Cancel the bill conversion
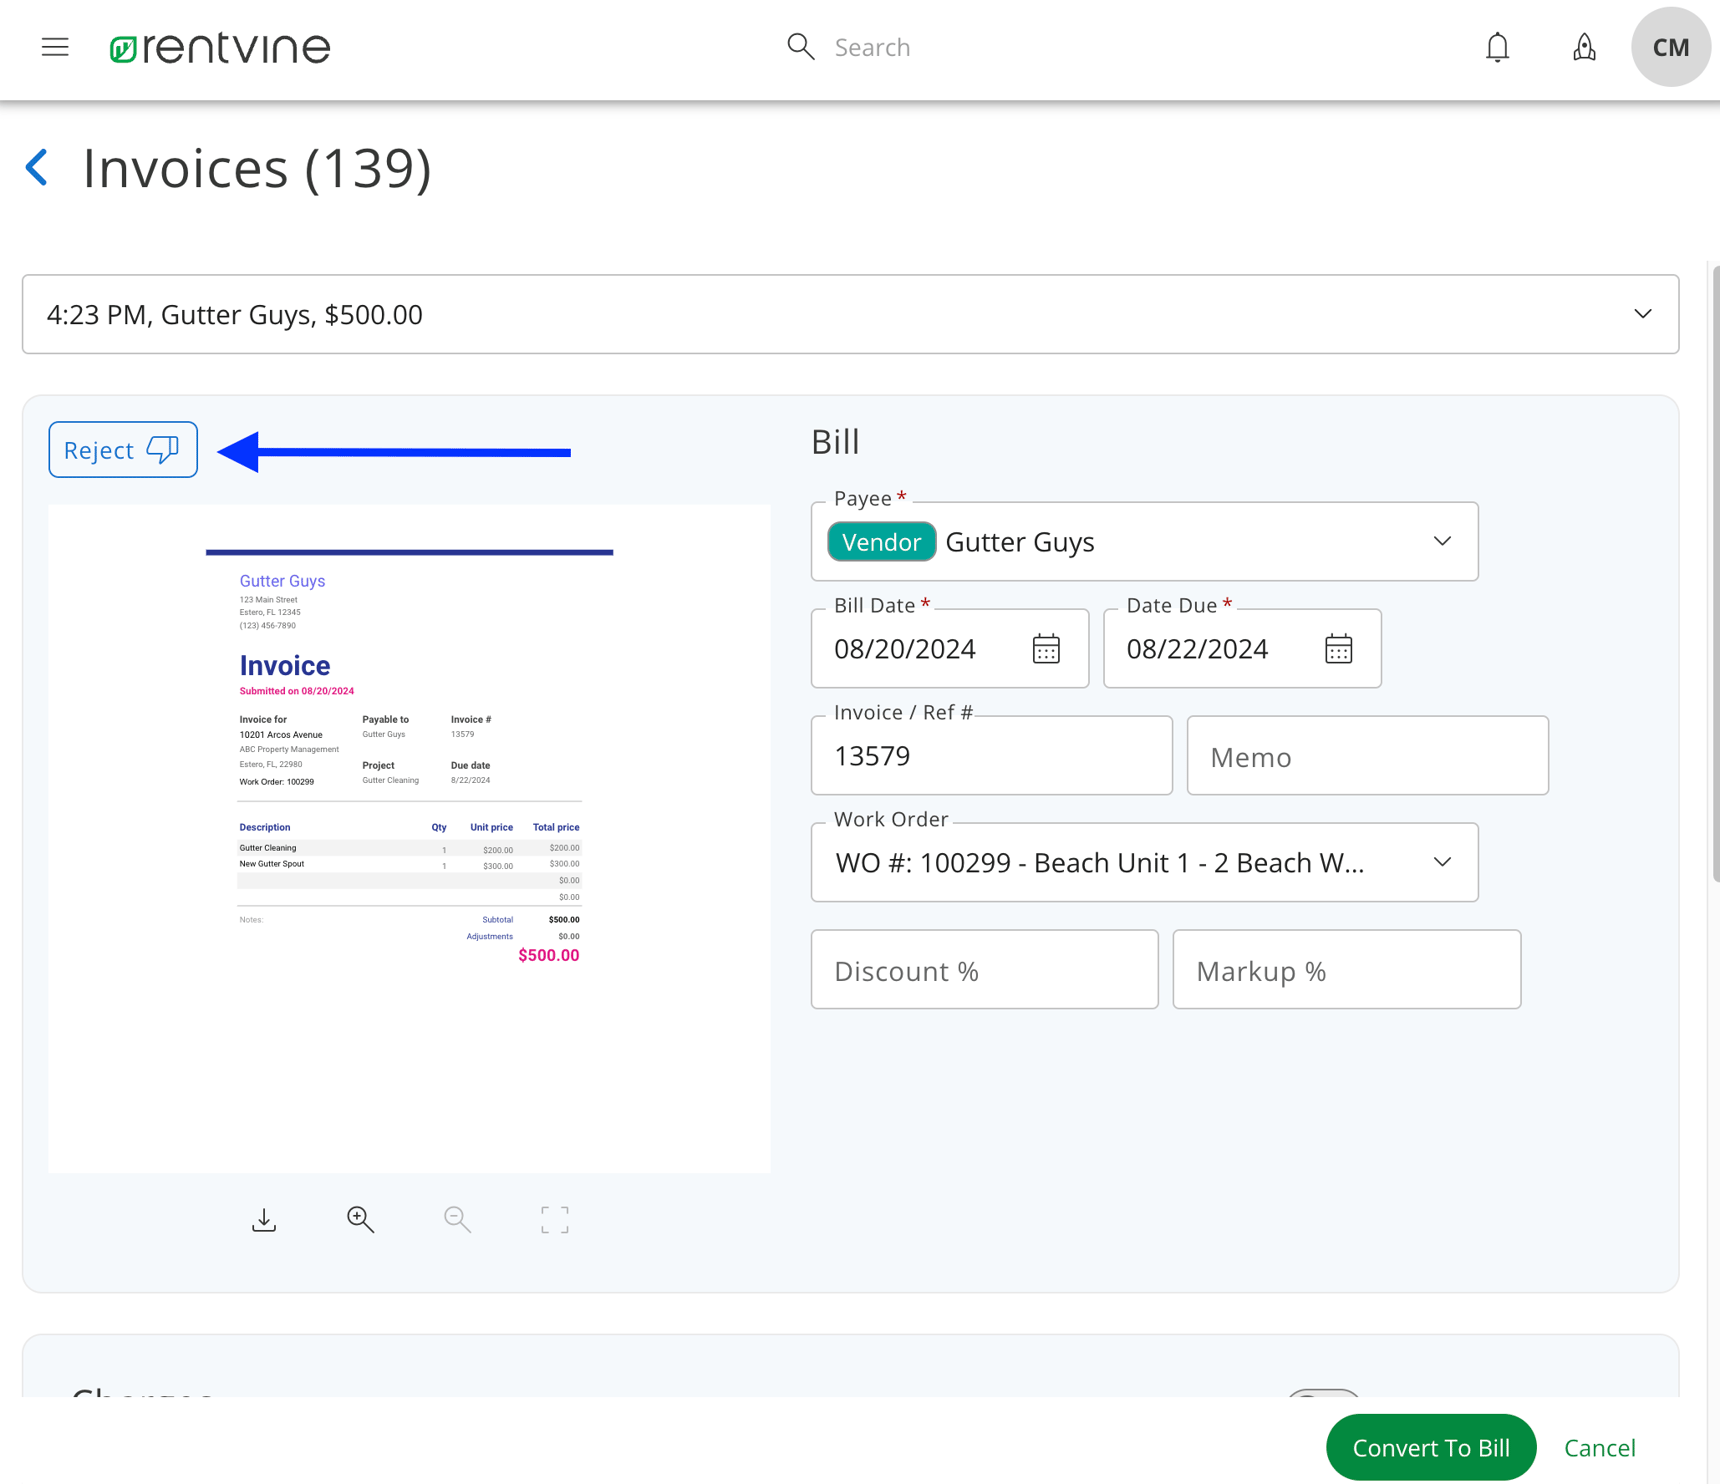 [1599, 1447]
